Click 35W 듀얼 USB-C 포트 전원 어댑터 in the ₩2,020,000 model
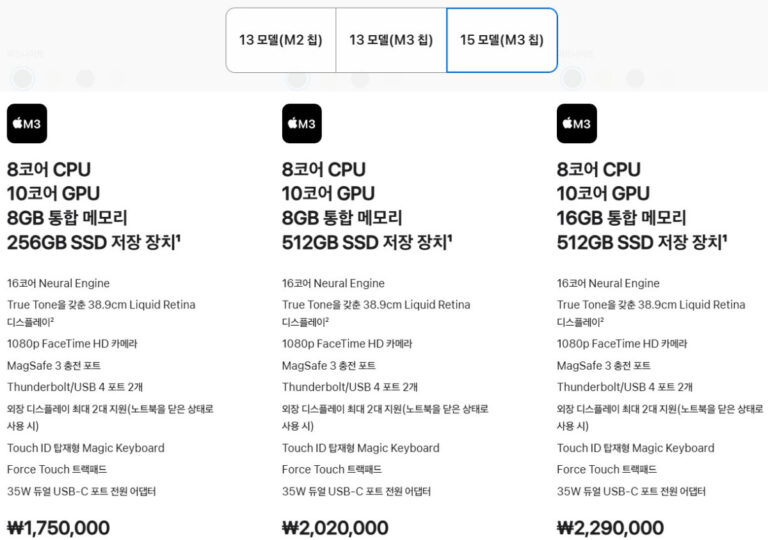Image resolution: width=768 pixels, height=540 pixels. coord(356,491)
